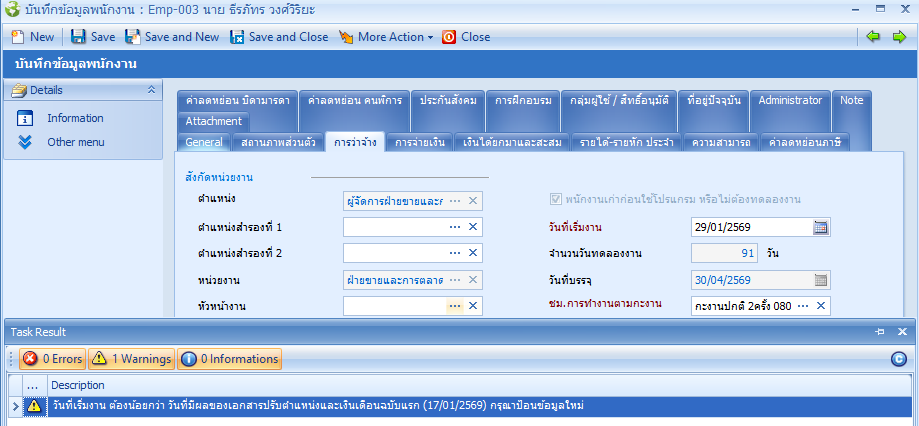Browse ตำแหน่งสำรองที่ 1 with ellipsis button

click(455, 227)
